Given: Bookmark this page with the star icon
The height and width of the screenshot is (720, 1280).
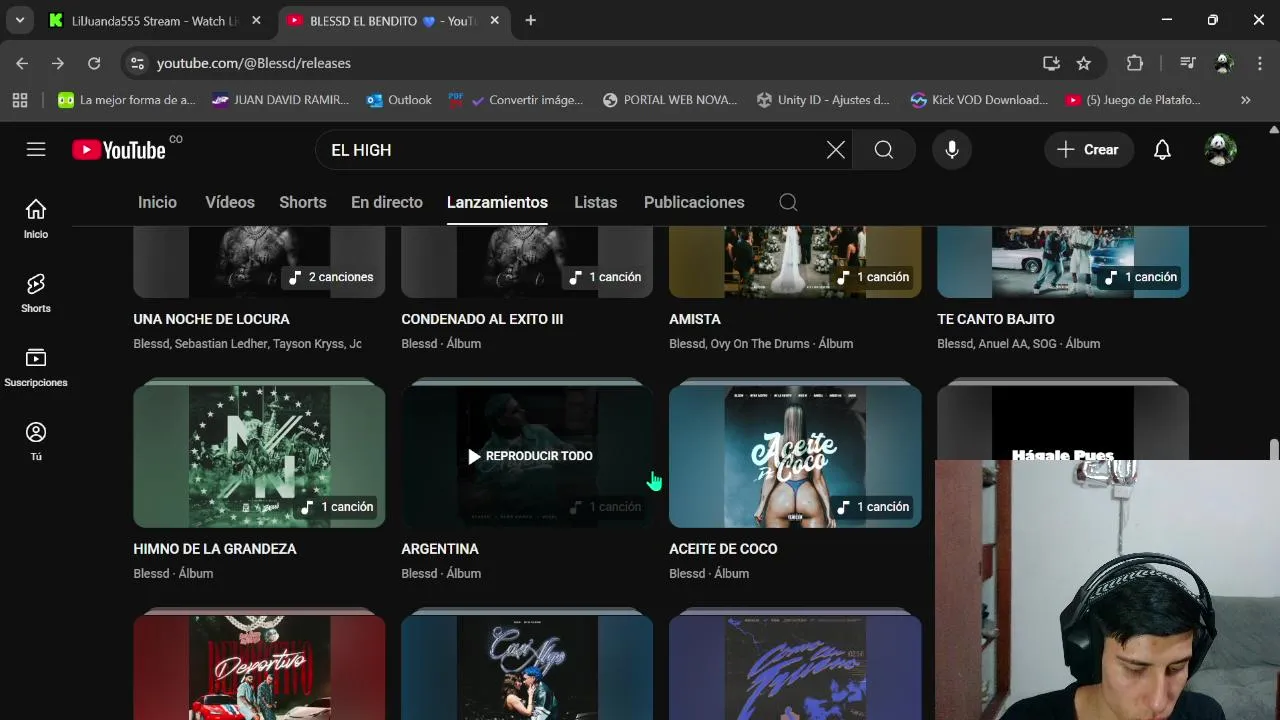Looking at the screenshot, I should click(1084, 63).
